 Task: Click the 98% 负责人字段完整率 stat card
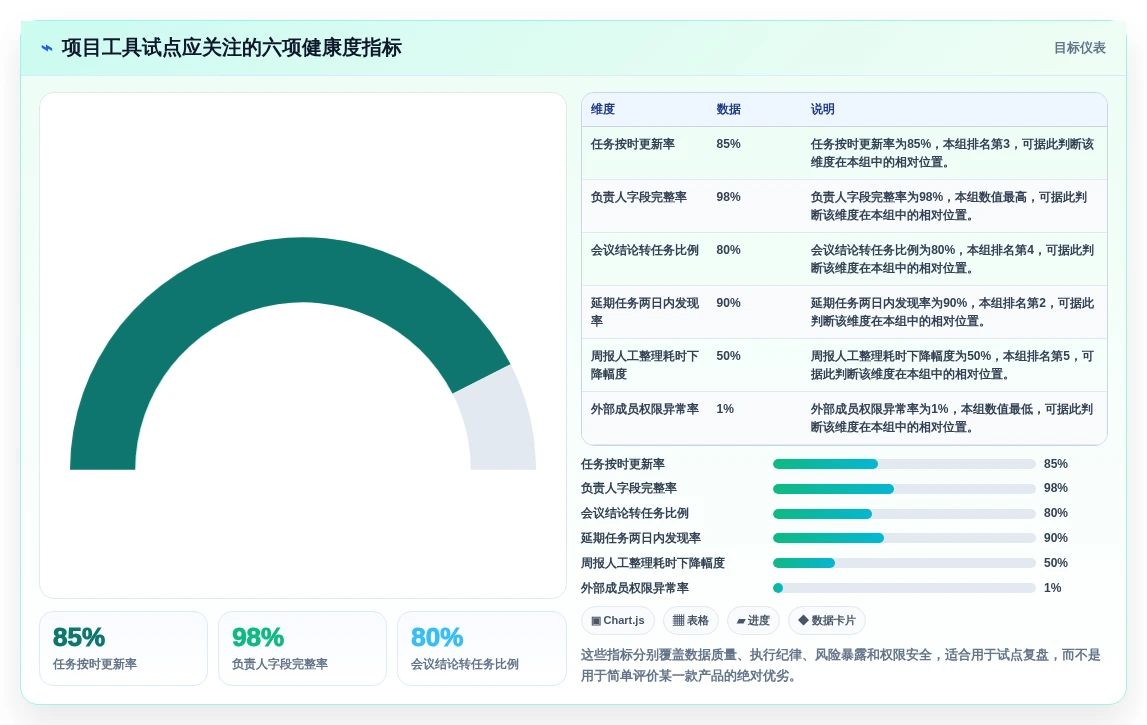click(302, 649)
